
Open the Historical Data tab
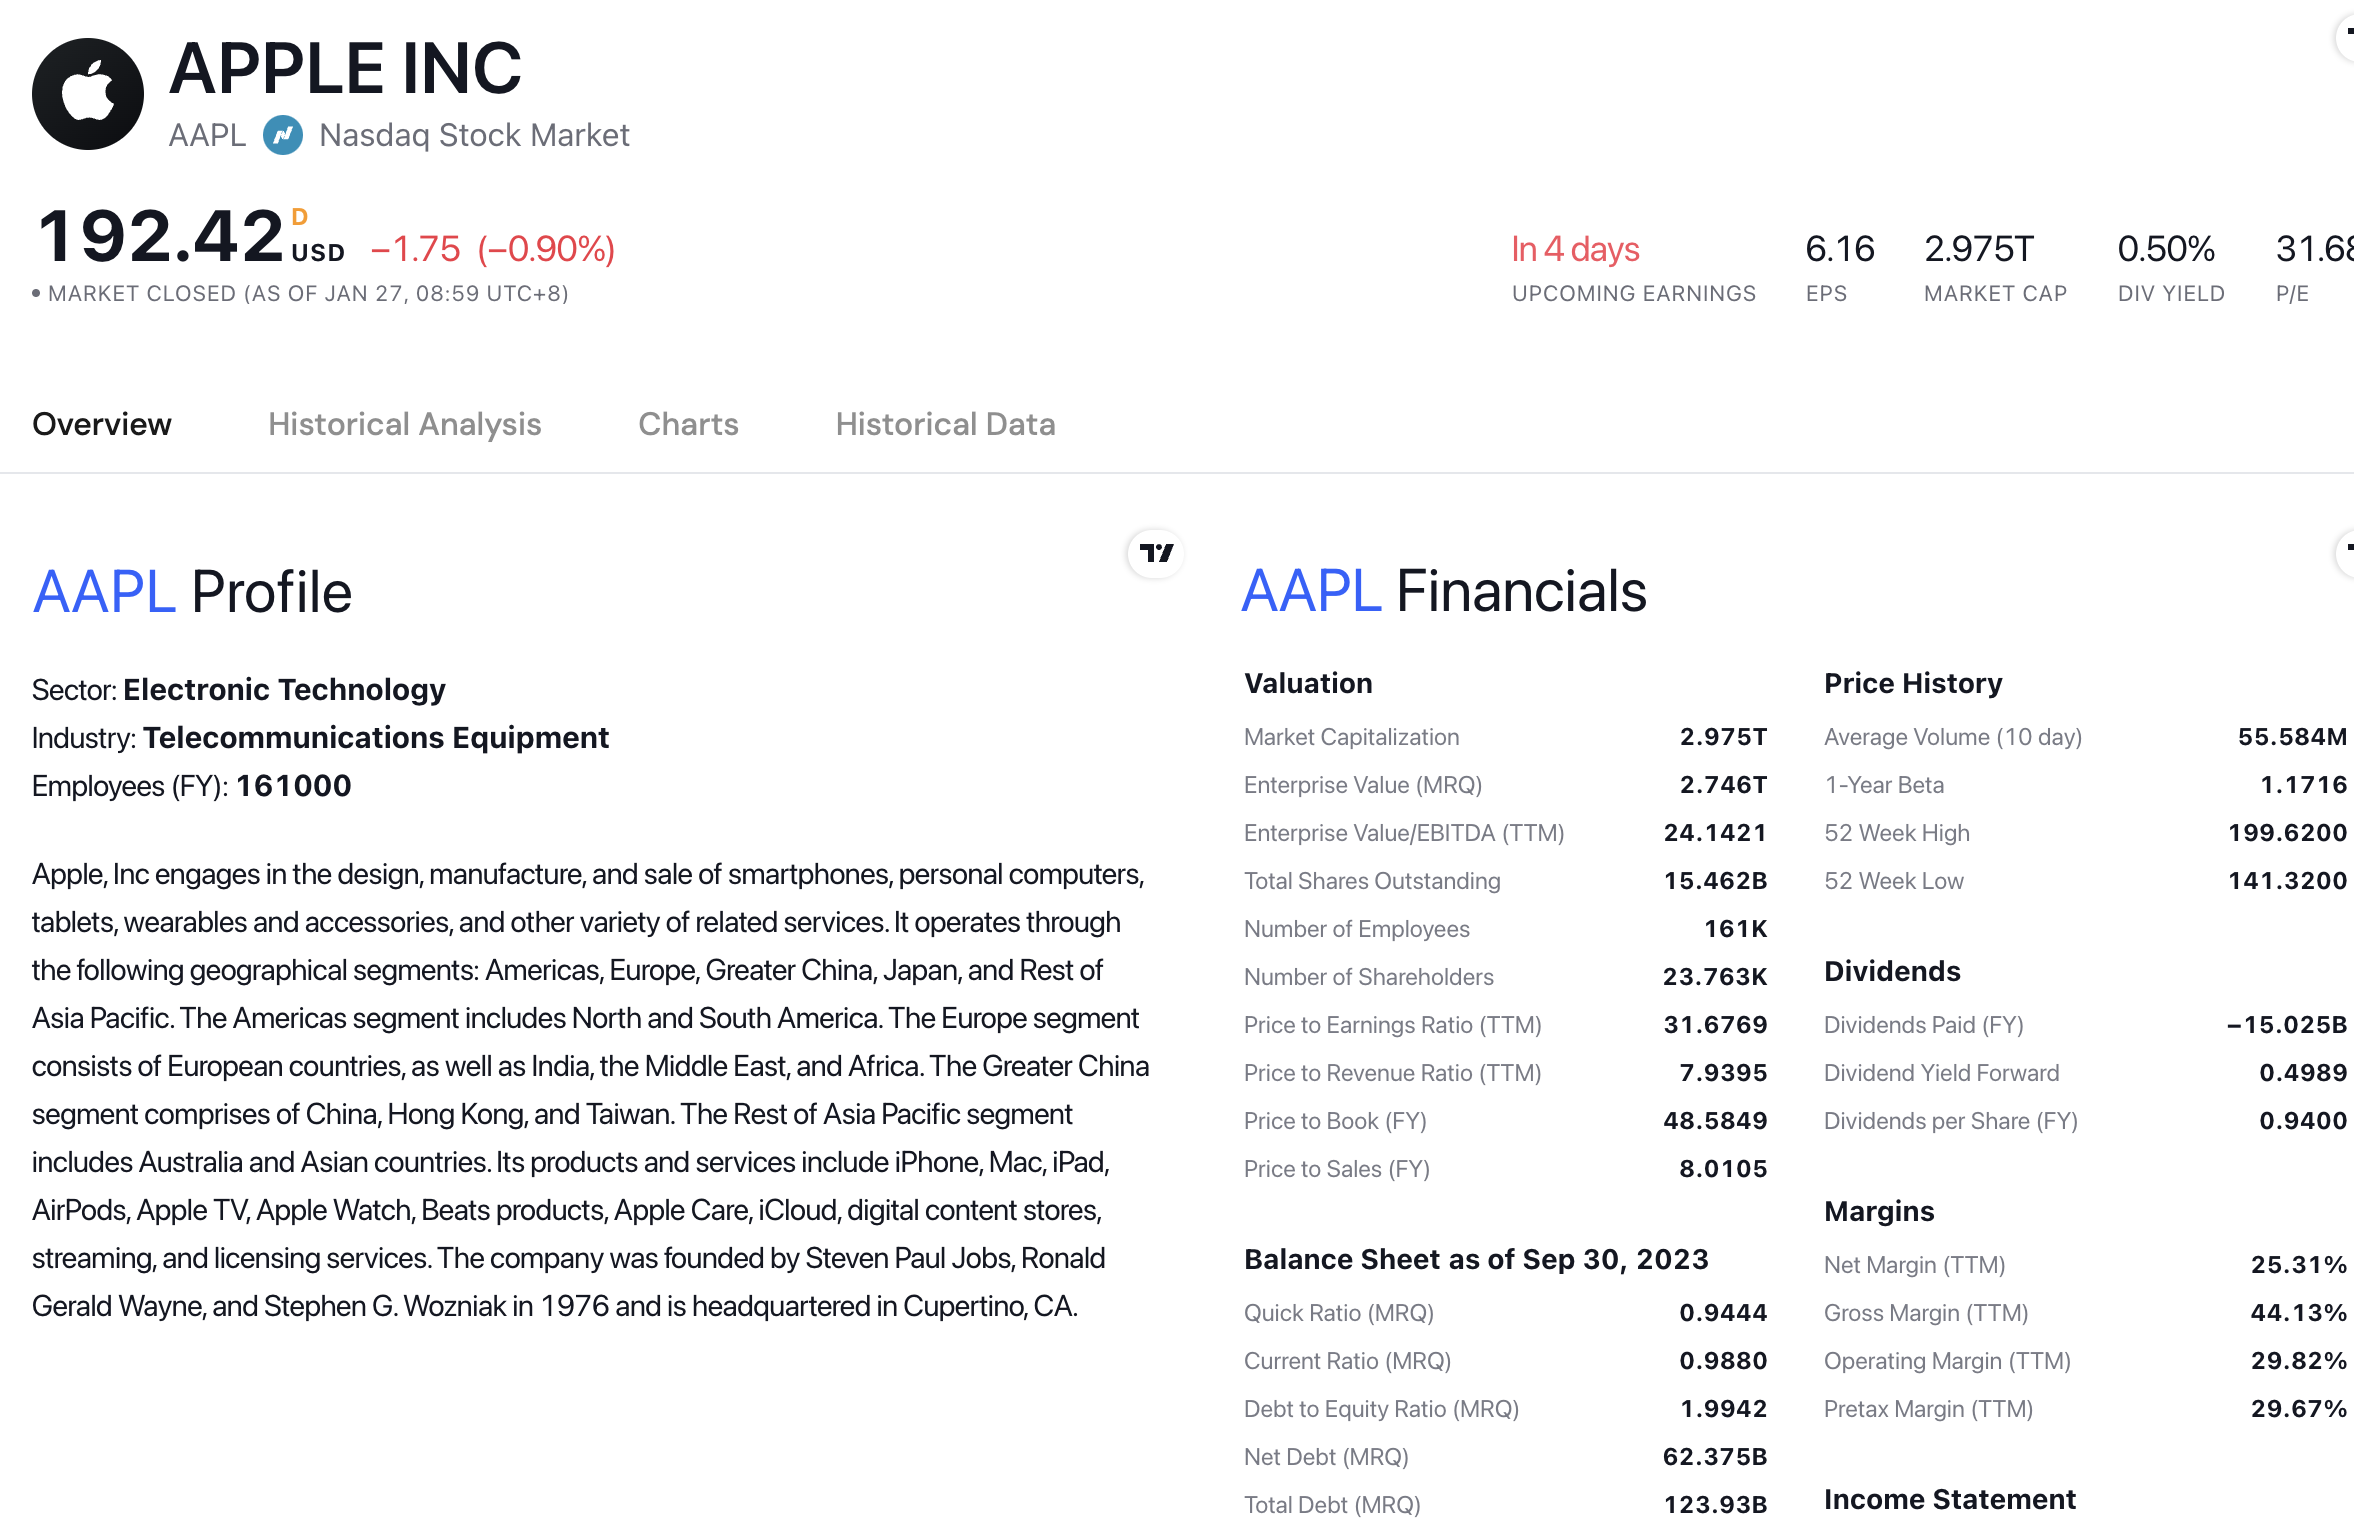946,424
